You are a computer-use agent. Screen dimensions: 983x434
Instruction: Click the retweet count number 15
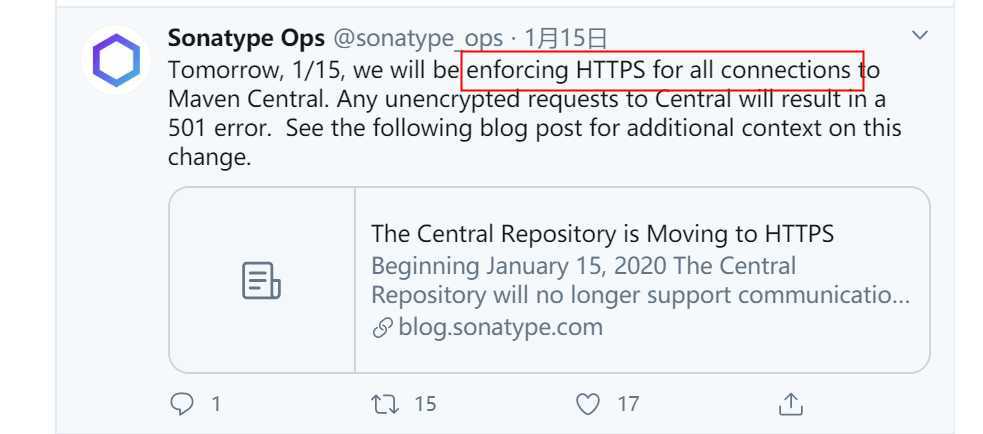[x=424, y=405]
